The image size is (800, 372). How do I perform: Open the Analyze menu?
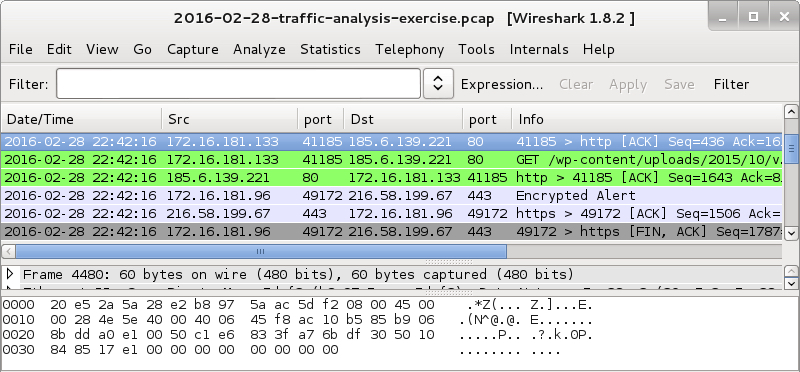tap(259, 49)
